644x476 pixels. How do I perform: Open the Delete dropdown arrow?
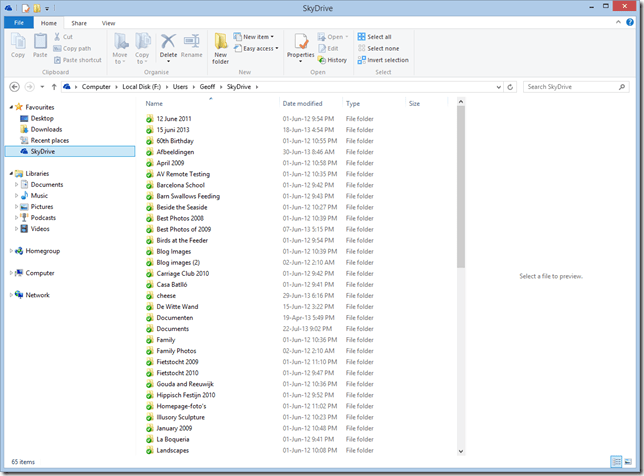click(x=168, y=62)
